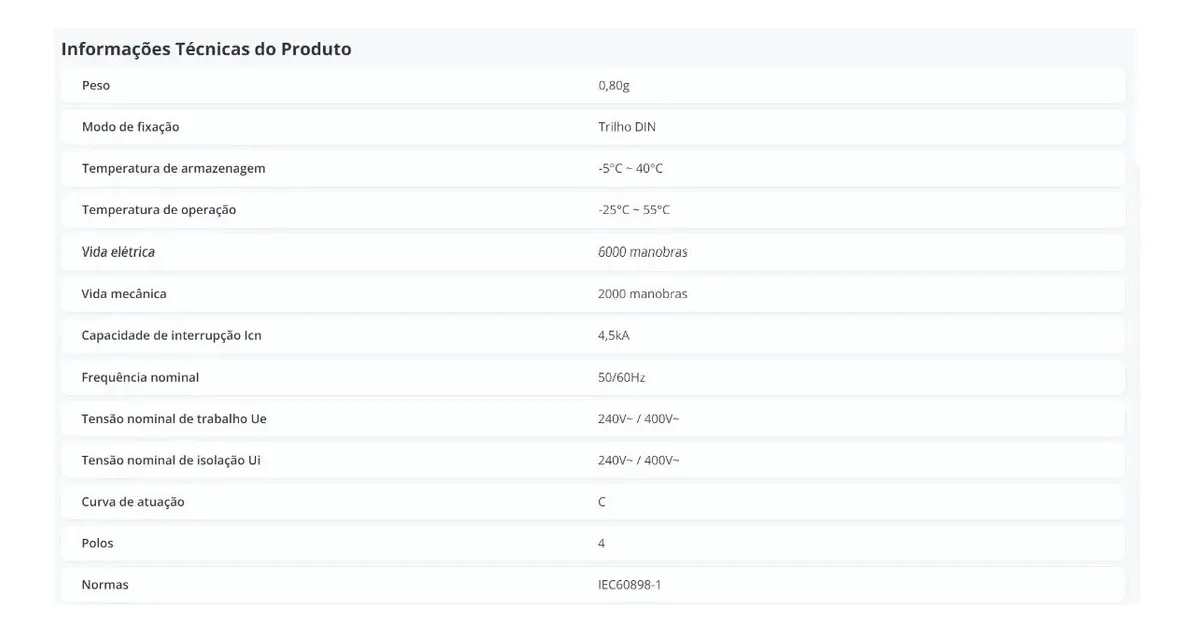Select Temperatura de armazenagem label
This screenshot has height=633, width=1194.
[174, 168]
